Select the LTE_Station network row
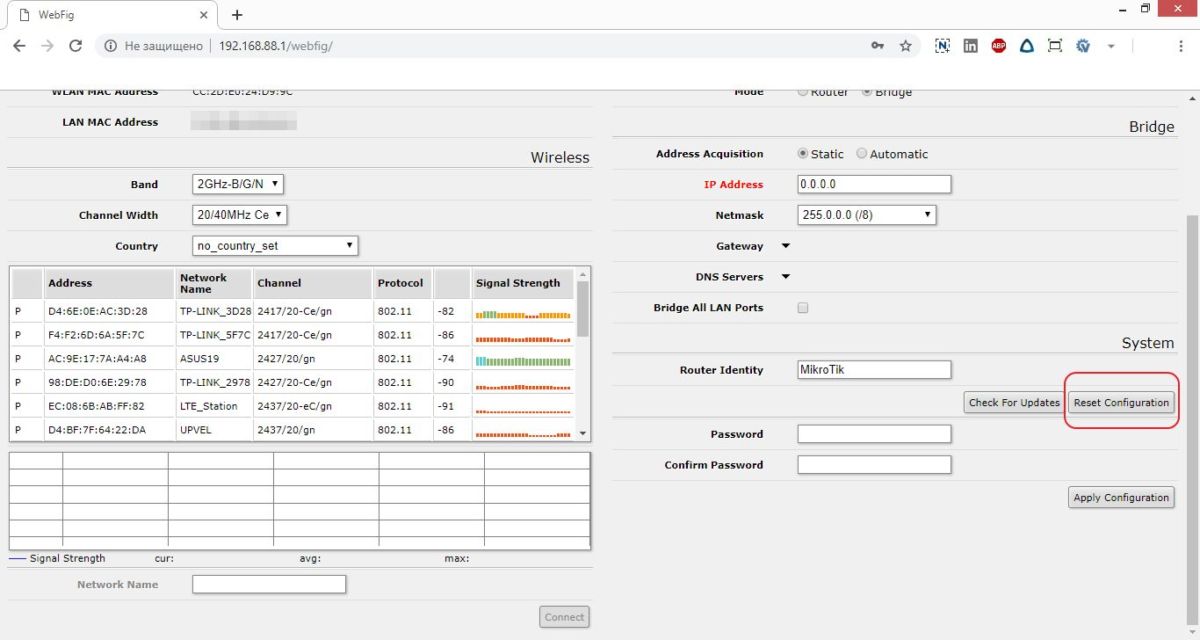The height and width of the screenshot is (640, 1200). pos(293,406)
